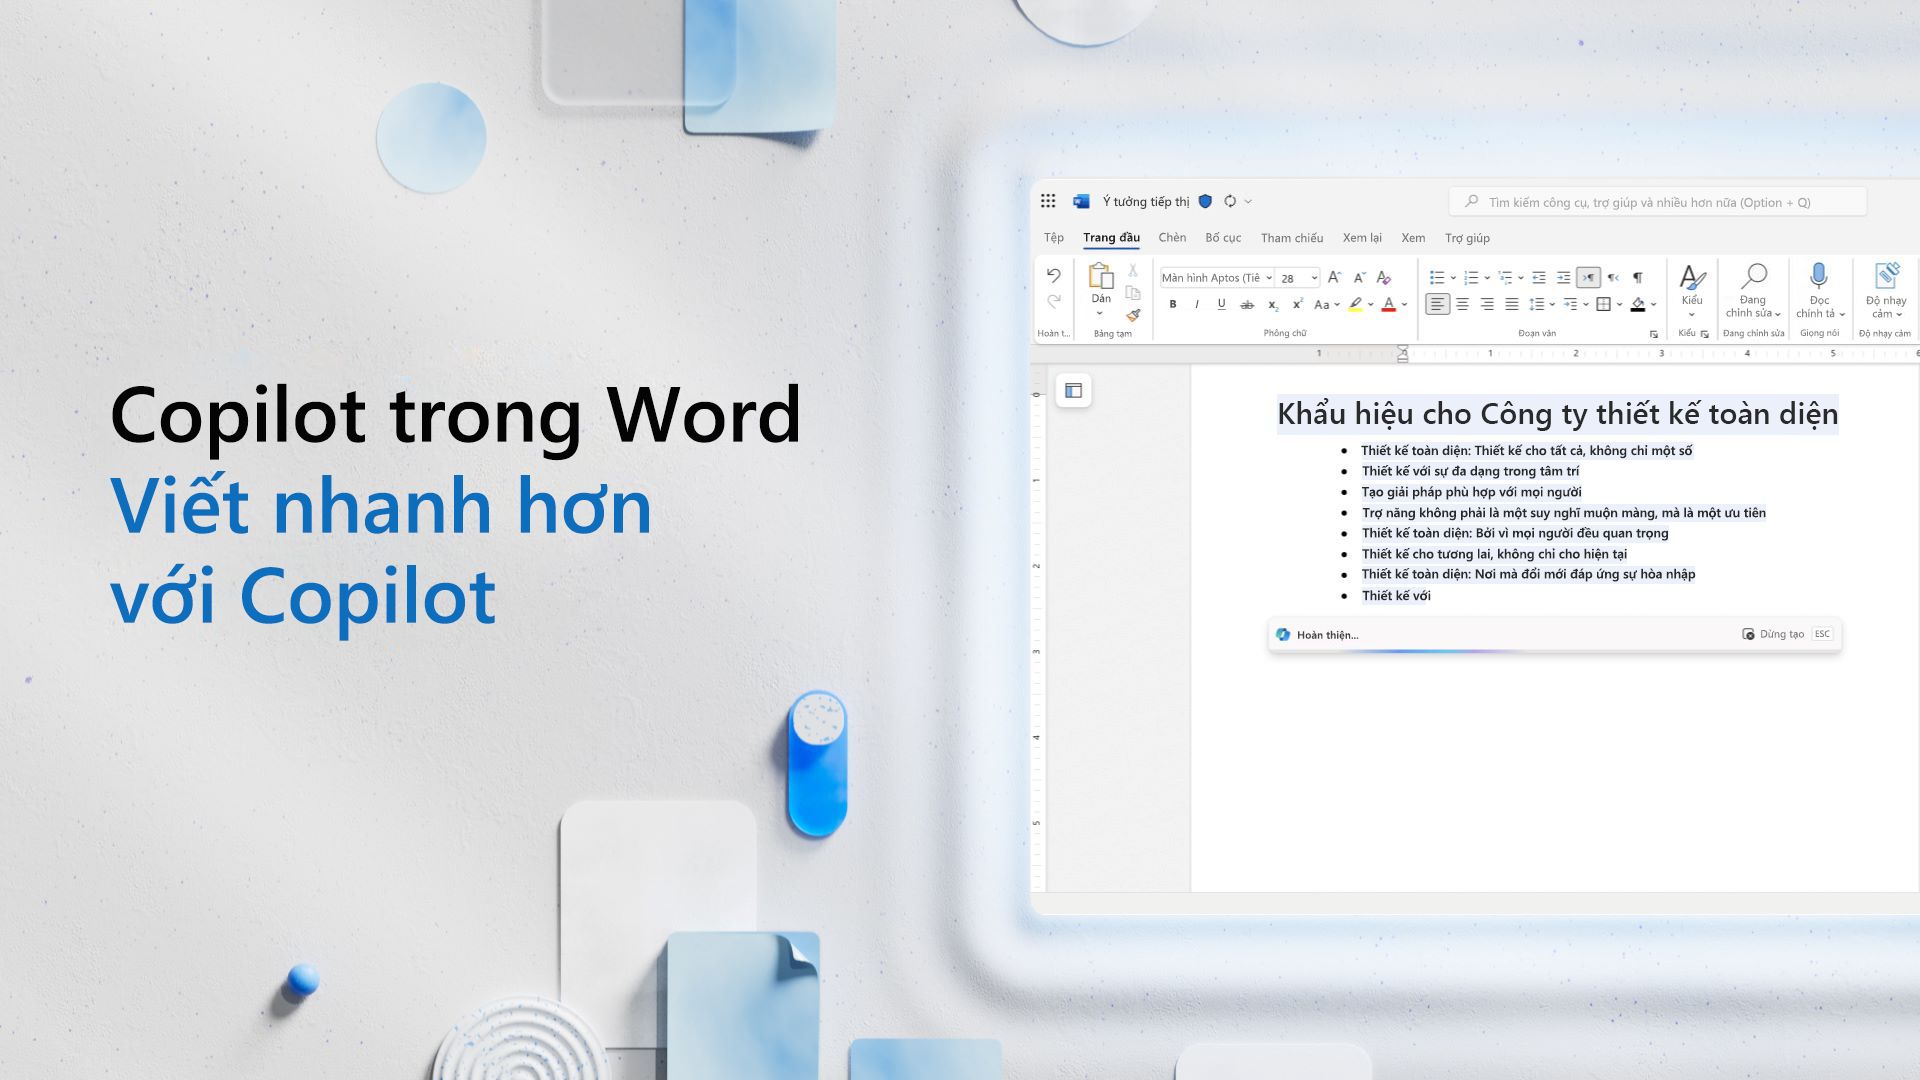The height and width of the screenshot is (1080, 1920).
Task: Open Đang chỉnh sửa find menu
Action: pos(1753,290)
